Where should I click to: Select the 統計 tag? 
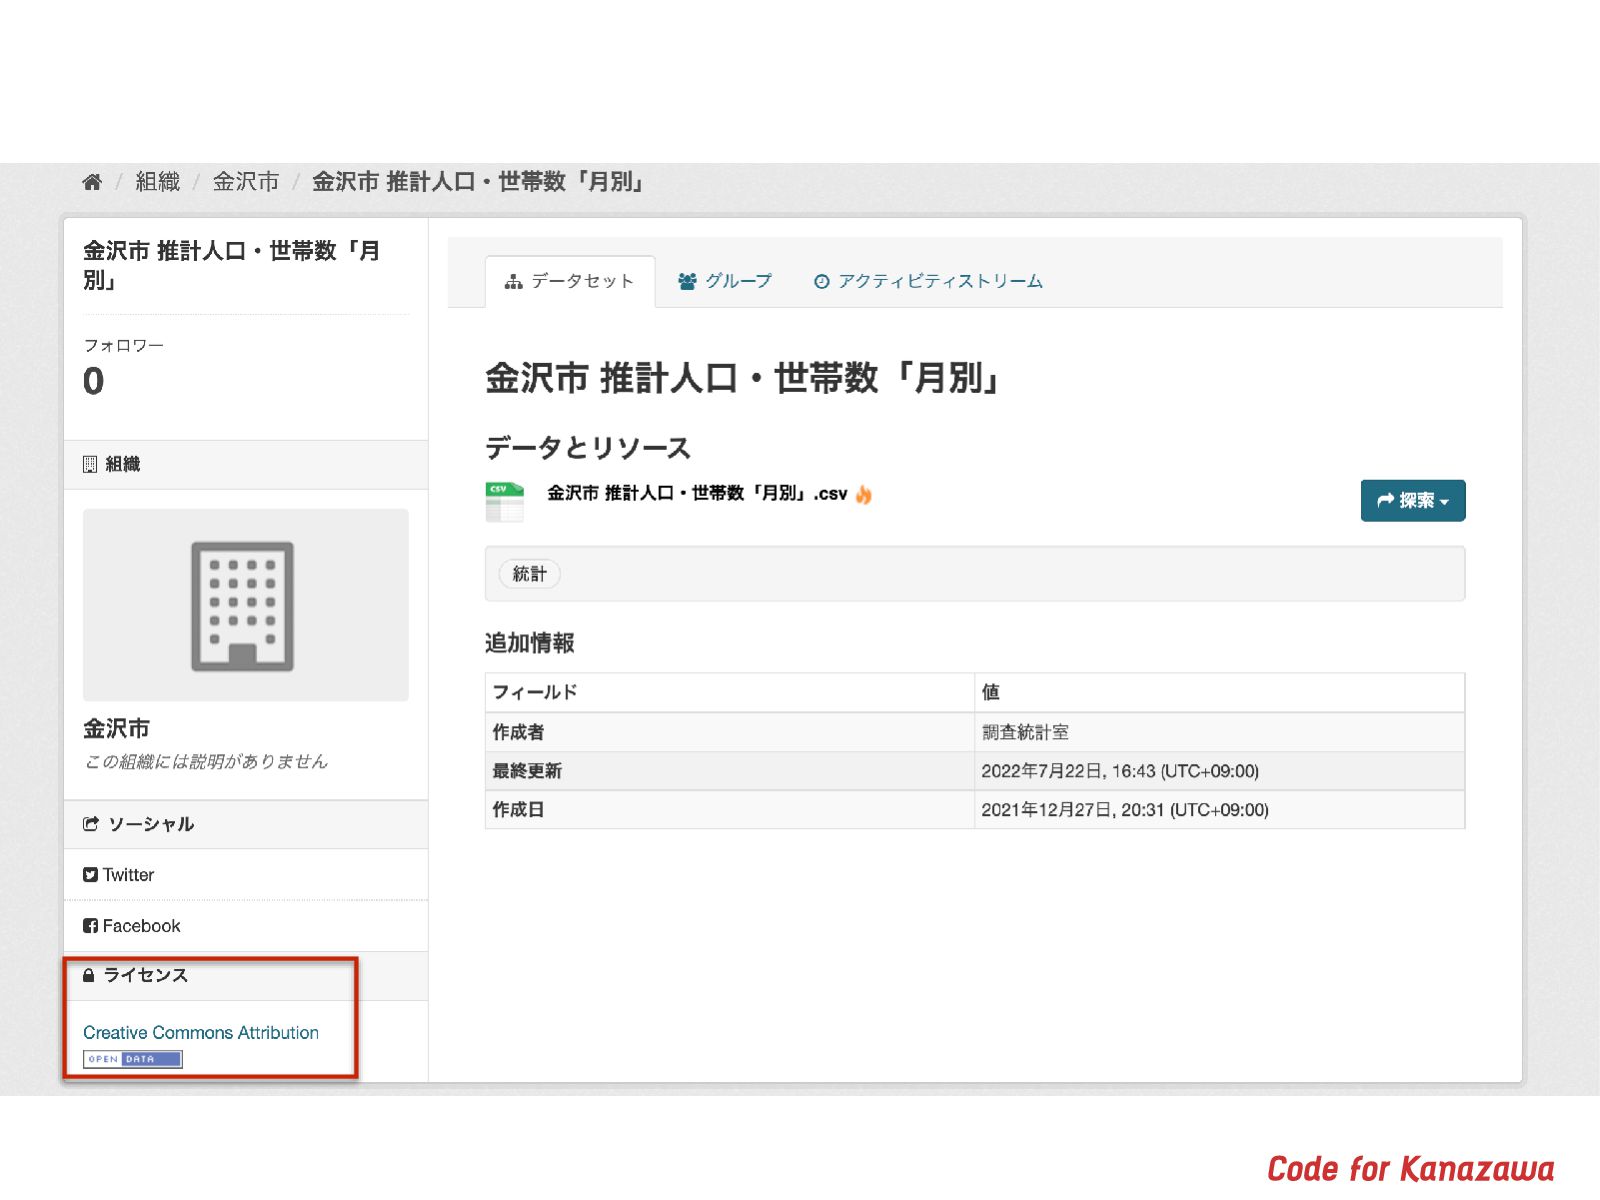click(x=529, y=574)
